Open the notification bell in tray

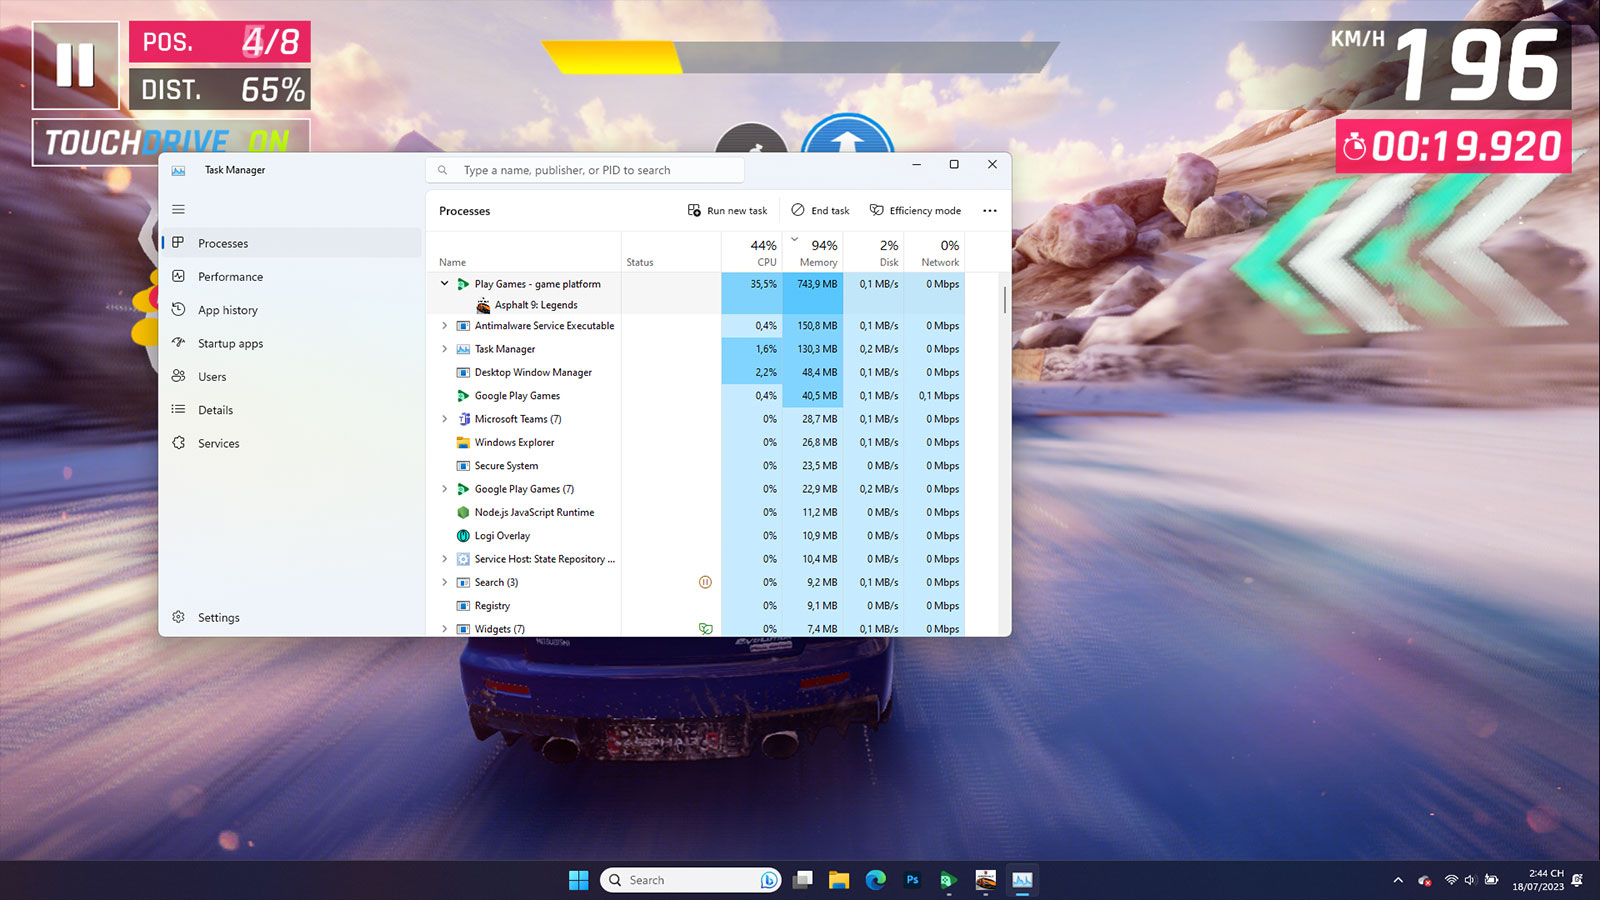(1577, 880)
